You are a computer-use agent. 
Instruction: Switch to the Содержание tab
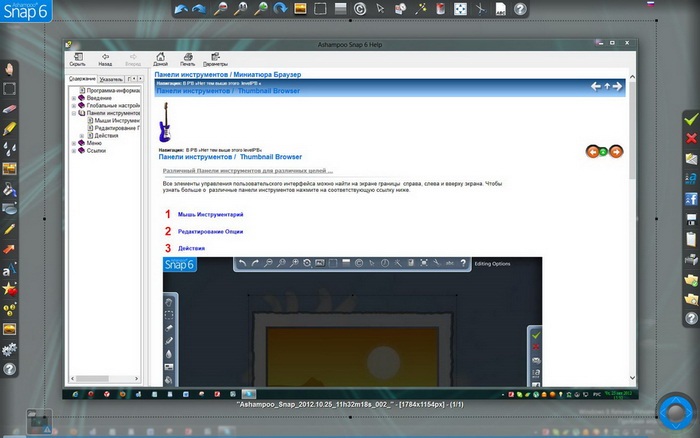pos(82,79)
